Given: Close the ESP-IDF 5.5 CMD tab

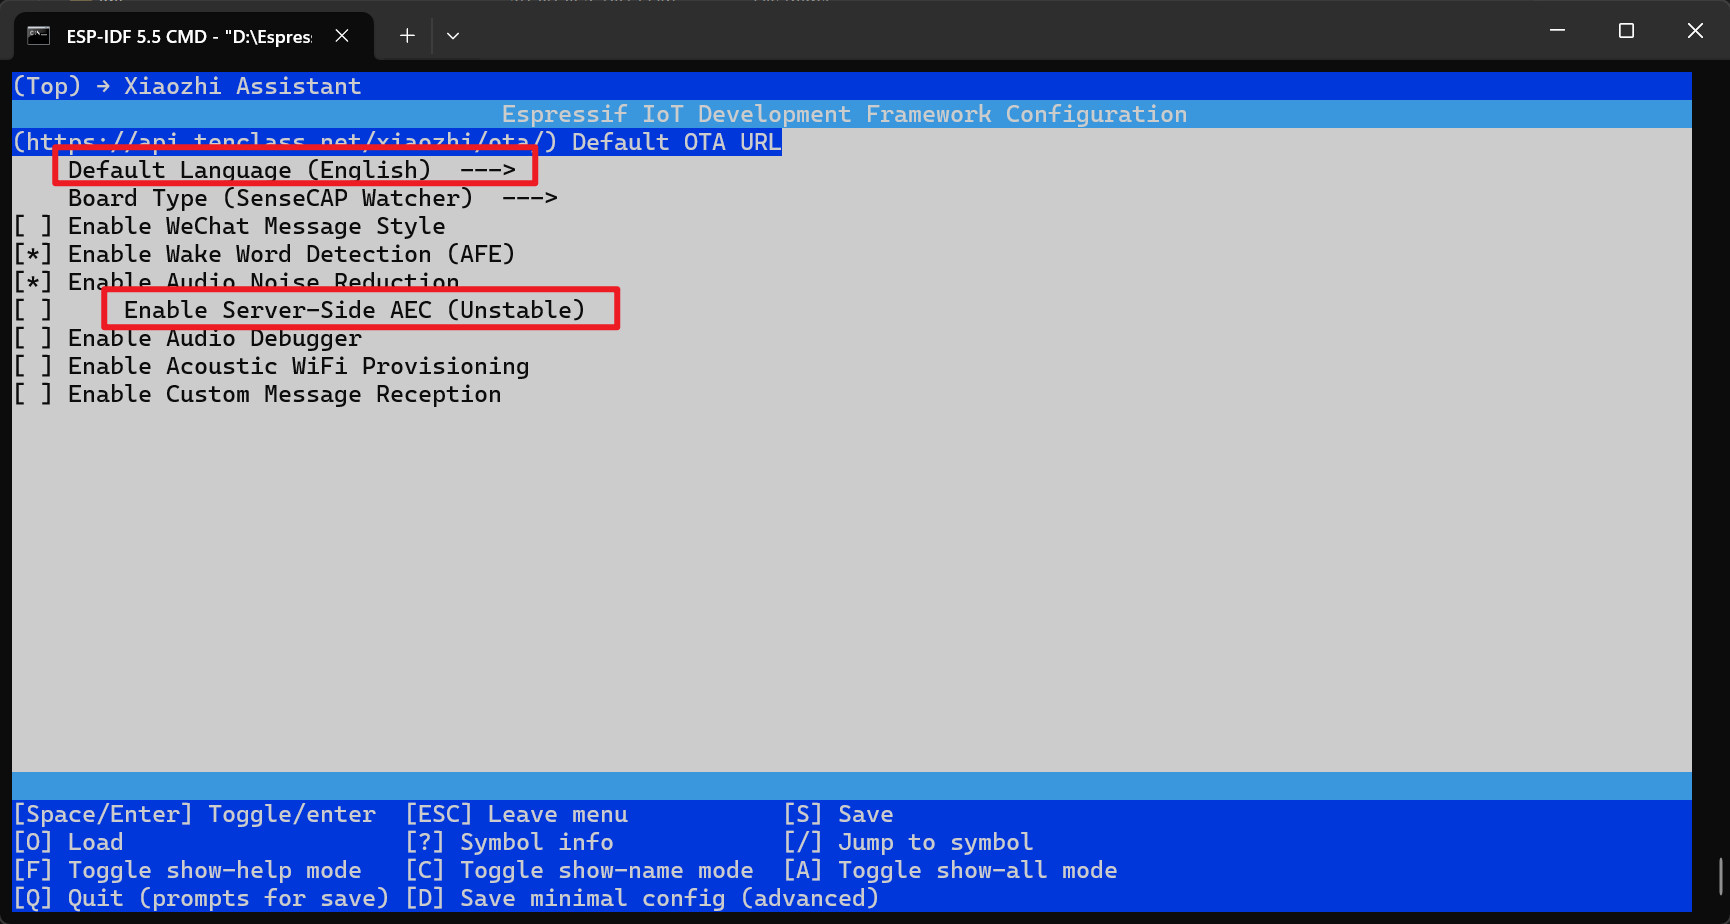Looking at the screenshot, I should 342,36.
